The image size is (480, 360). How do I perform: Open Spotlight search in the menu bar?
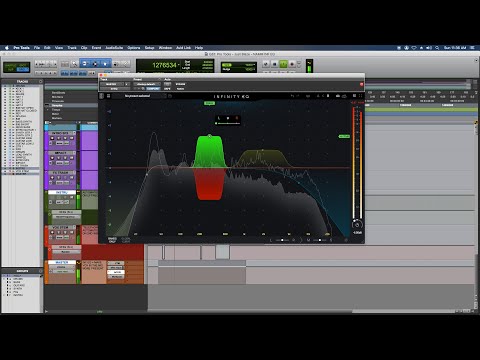(x=437, y=48)
